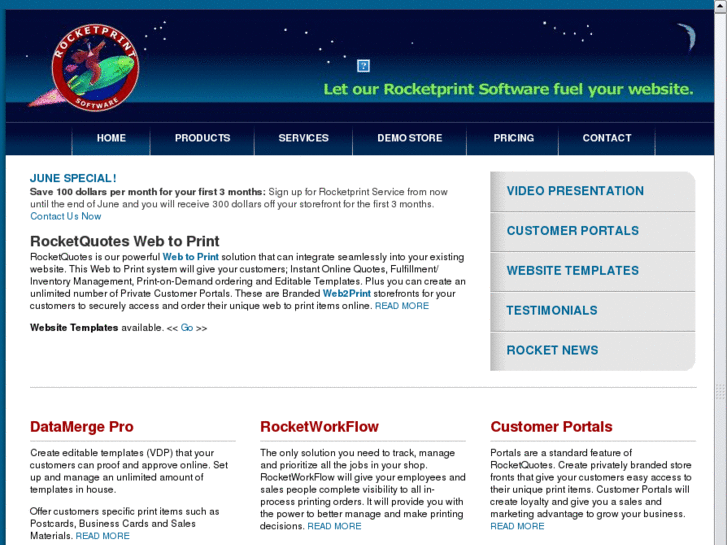Click the vertical scrollbar on the right

[721, 278]
